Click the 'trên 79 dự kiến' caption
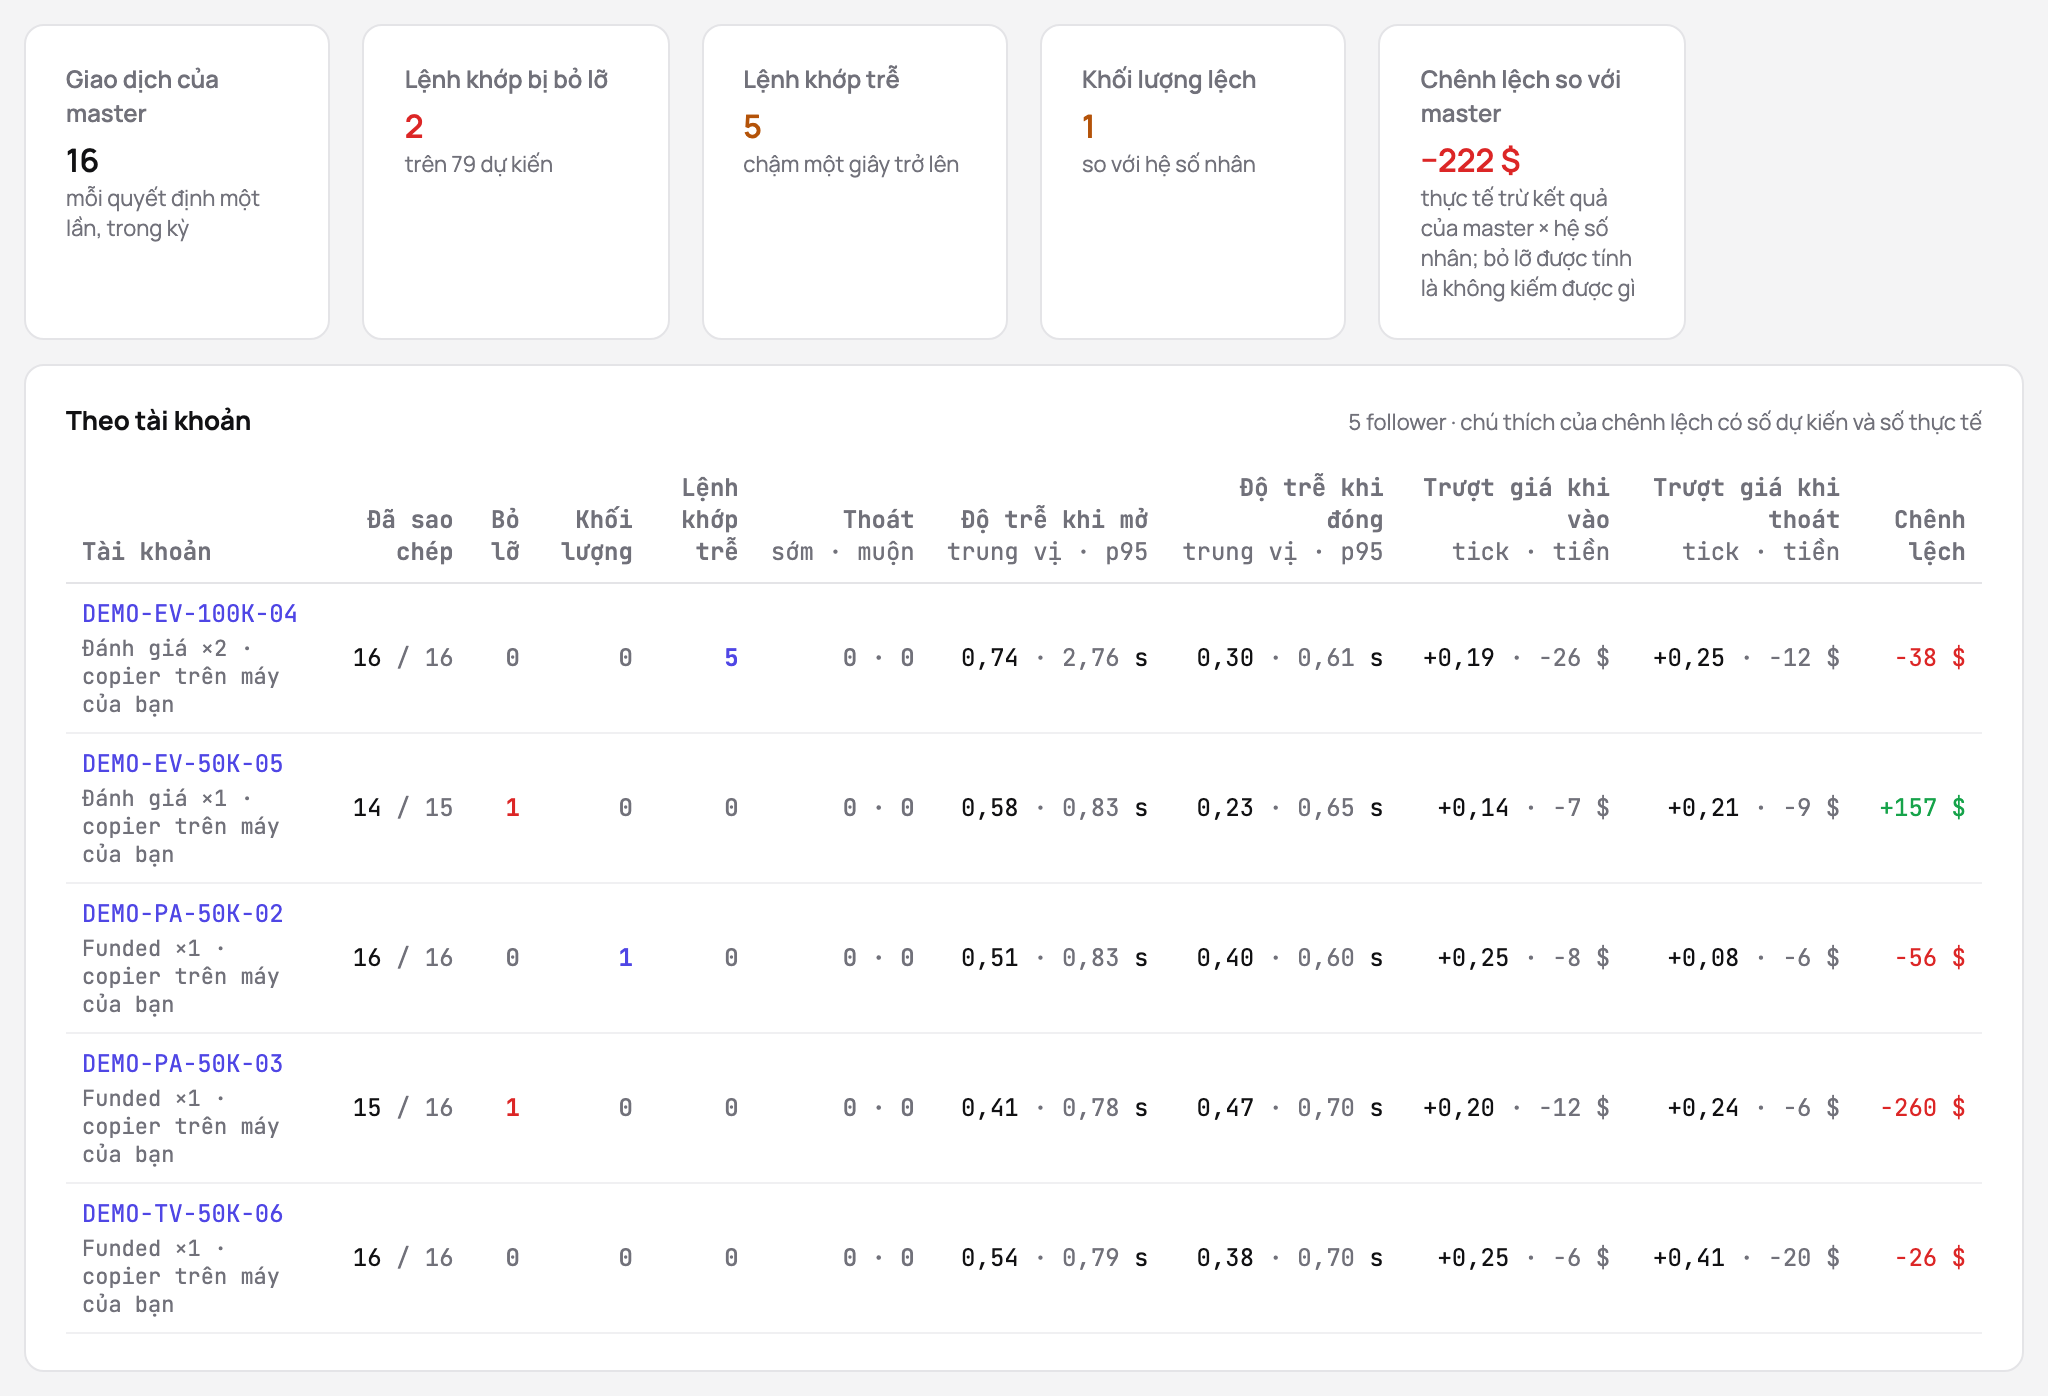Image resolution: width=2048 pixels, height=1396 pixels. 478,165
